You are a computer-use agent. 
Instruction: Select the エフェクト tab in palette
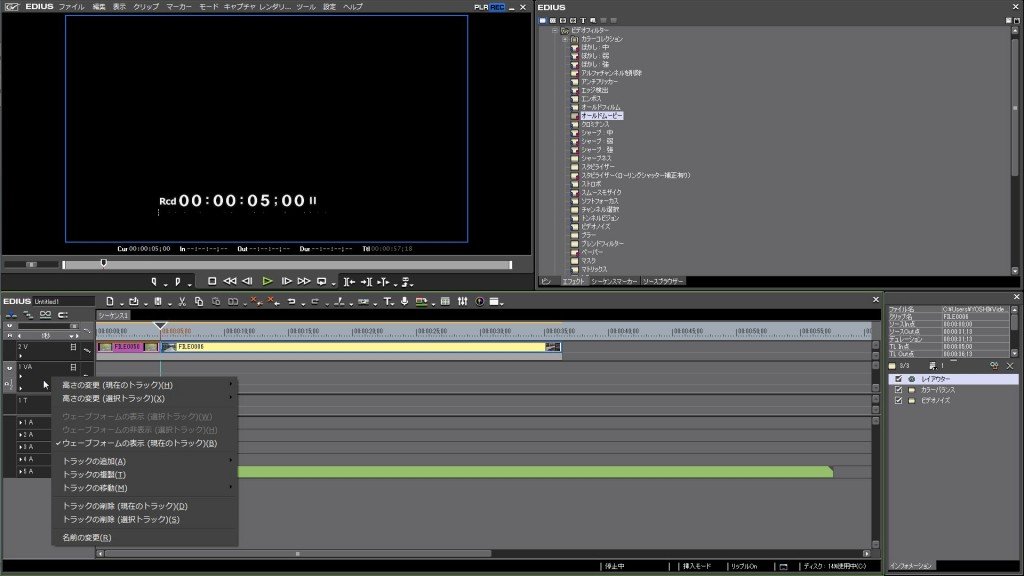point(573,281)
